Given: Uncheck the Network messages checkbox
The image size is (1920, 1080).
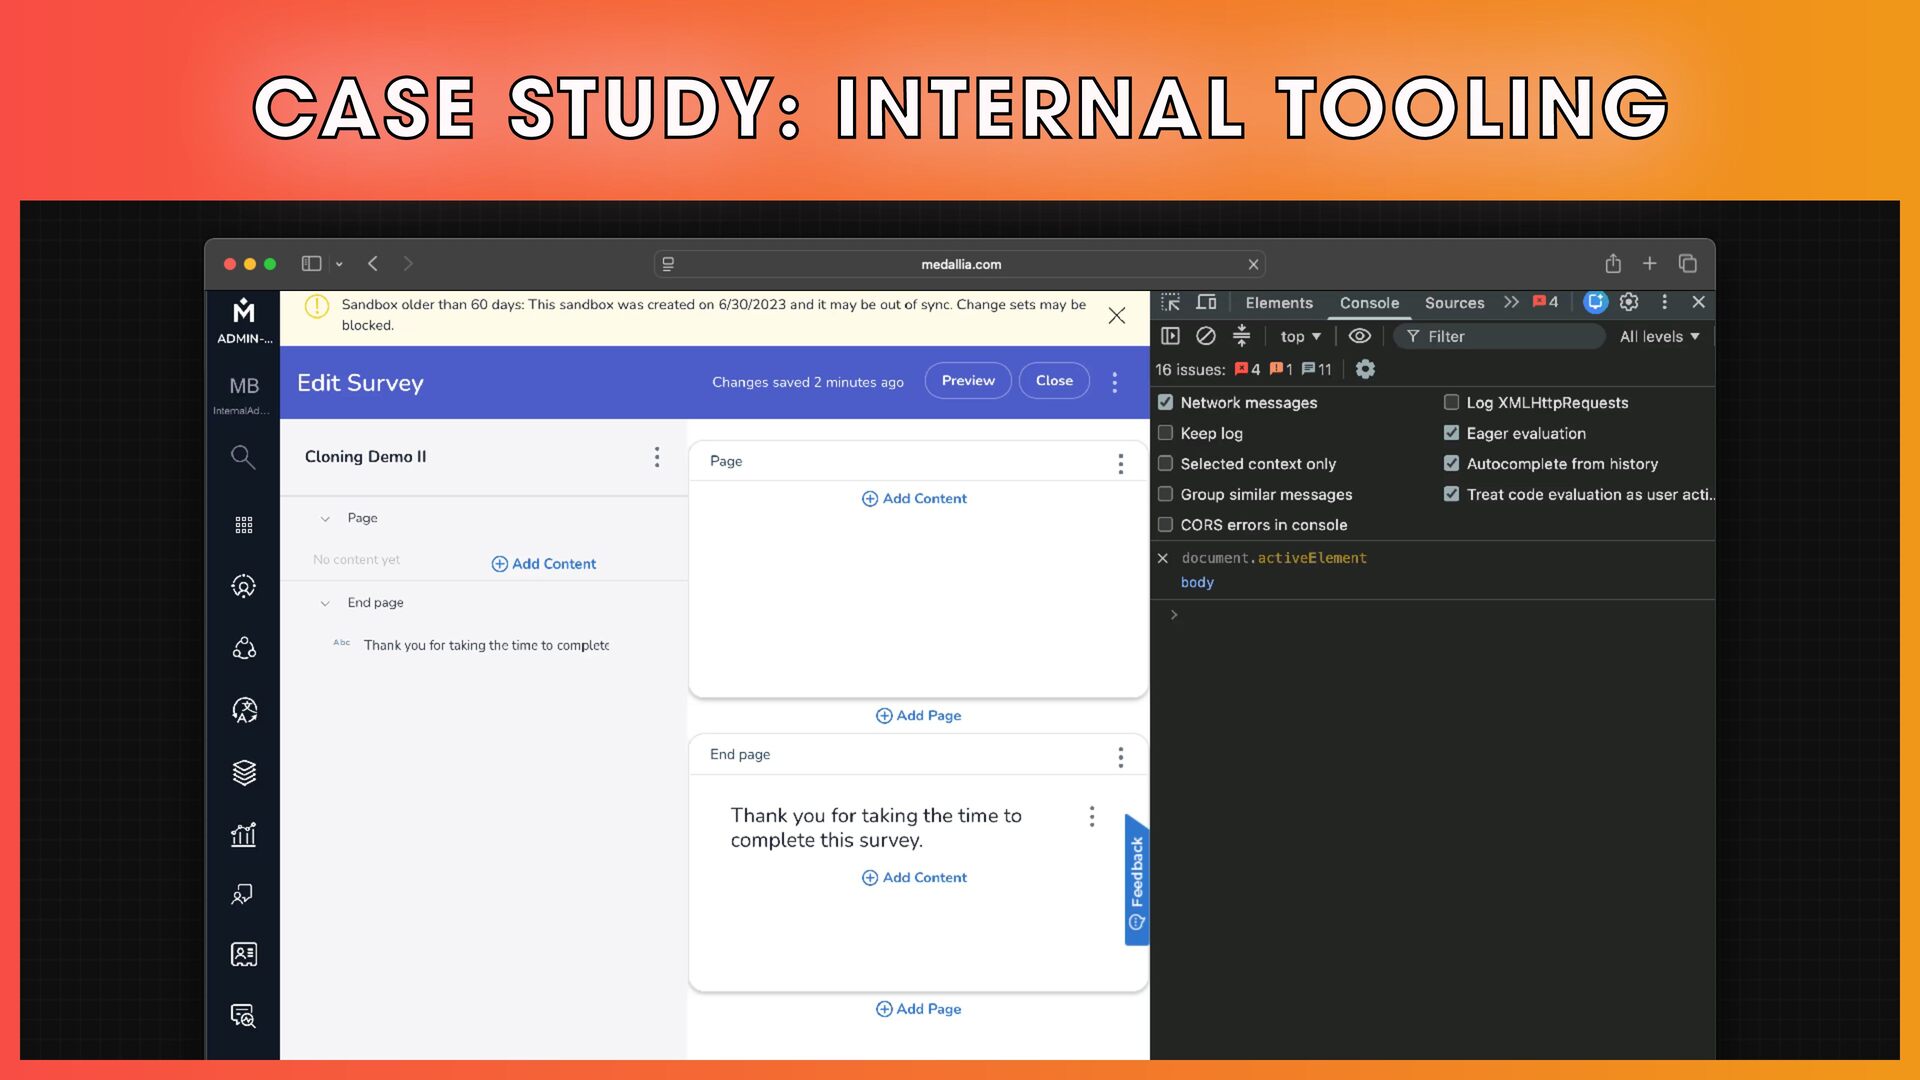Looking at the screenshot, I should tap(1165, 402).
